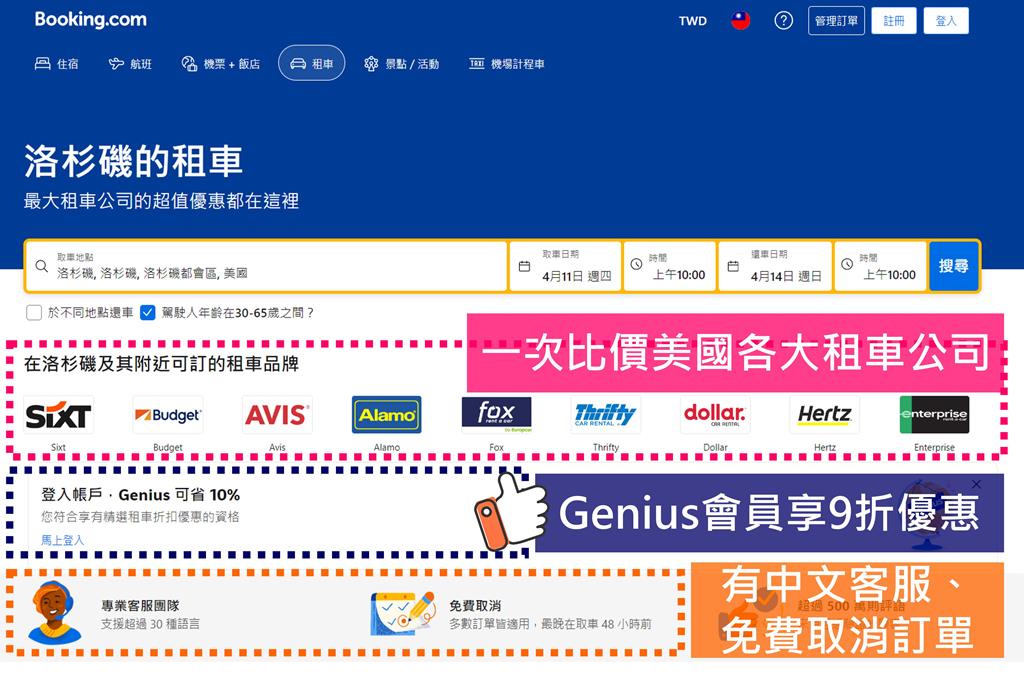This screenshot has height=687, width=1024.
Task: Enable 於不同地點還車 checkbox
Action: pos(34,313)
